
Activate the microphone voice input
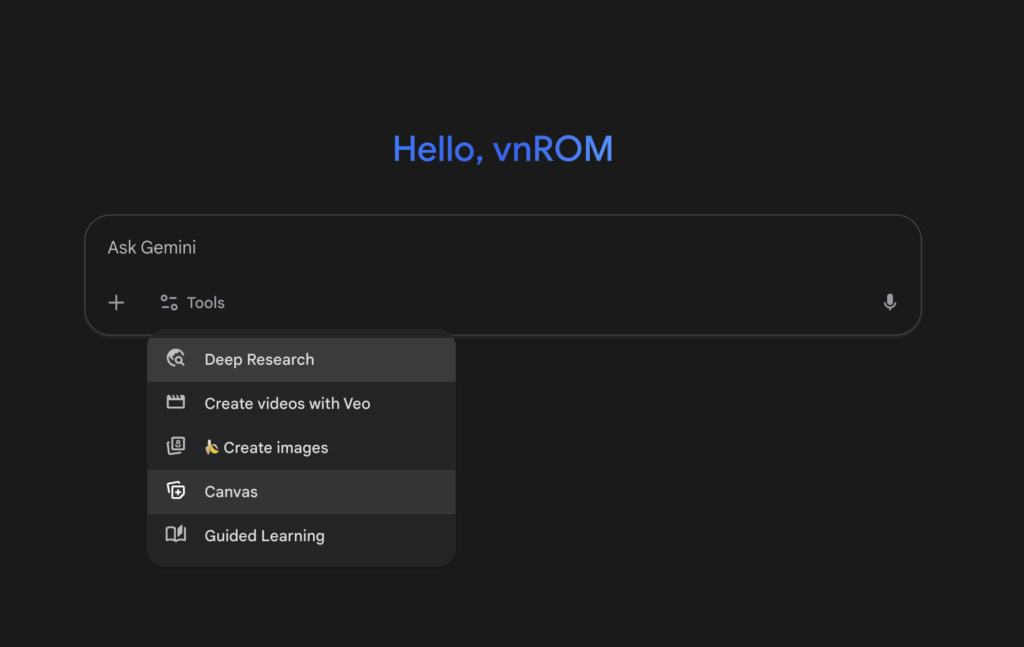pyautogui.click(x=889, y=302)
